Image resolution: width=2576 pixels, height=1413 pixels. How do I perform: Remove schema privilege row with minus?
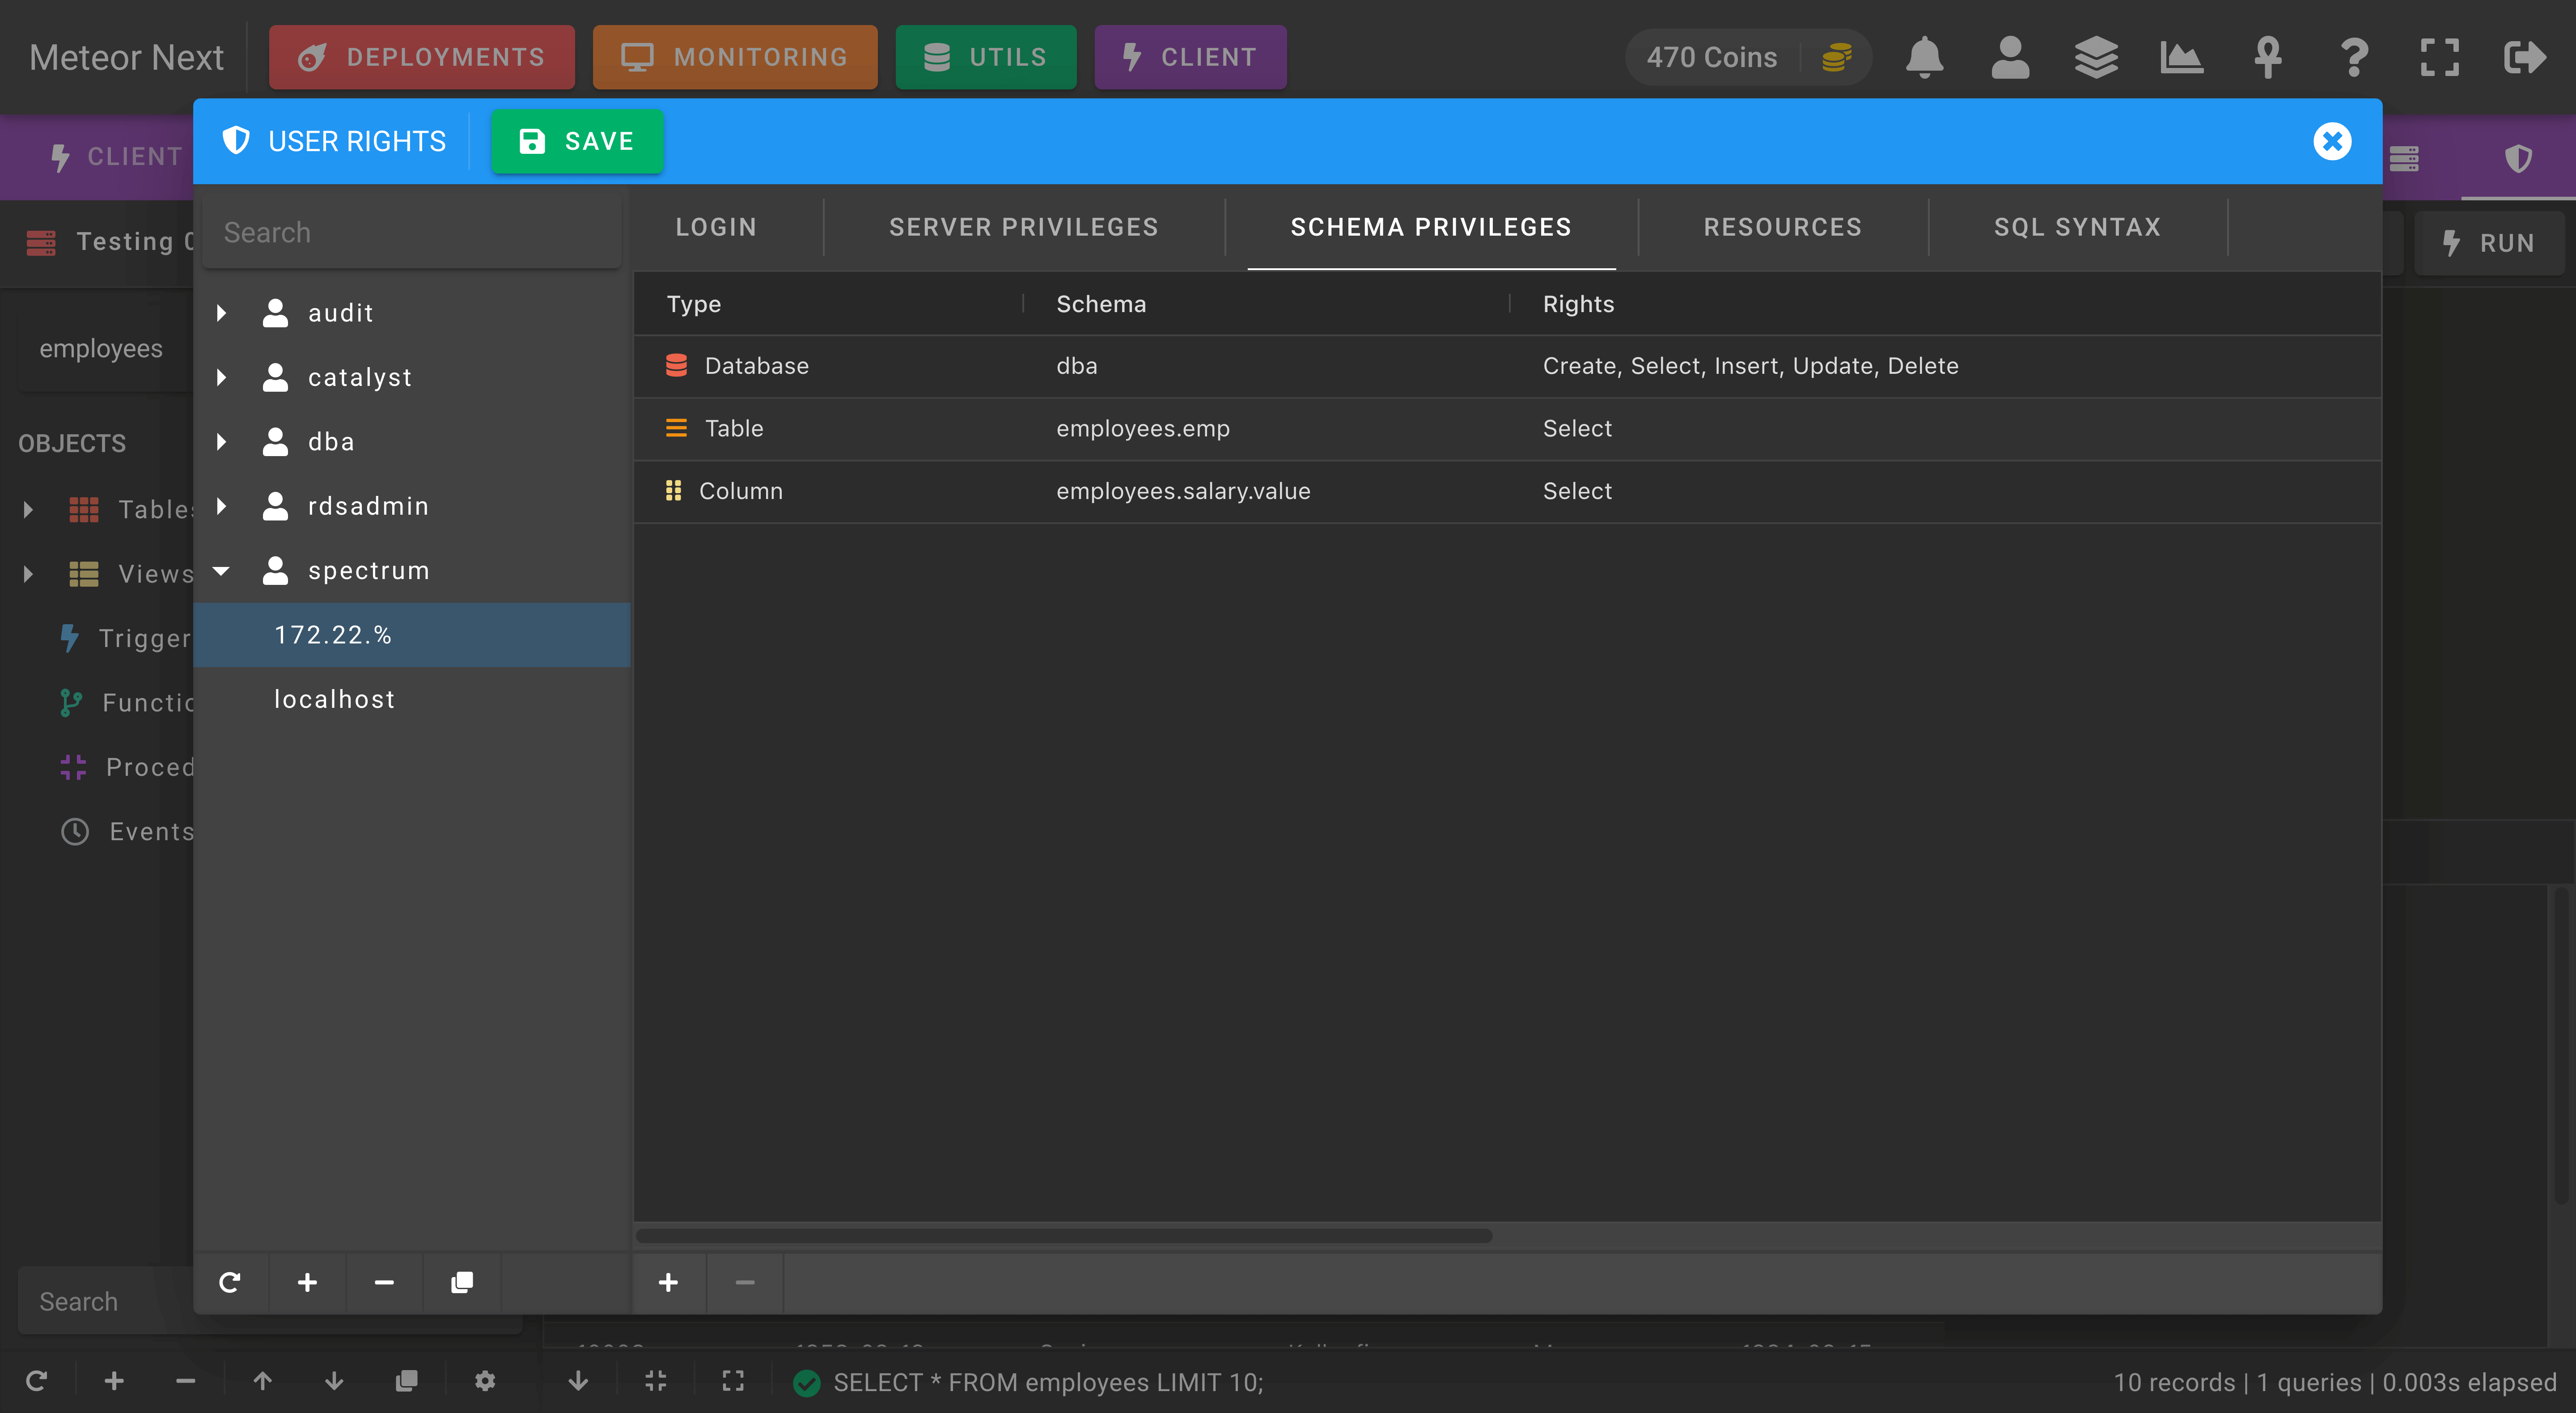745,1282
